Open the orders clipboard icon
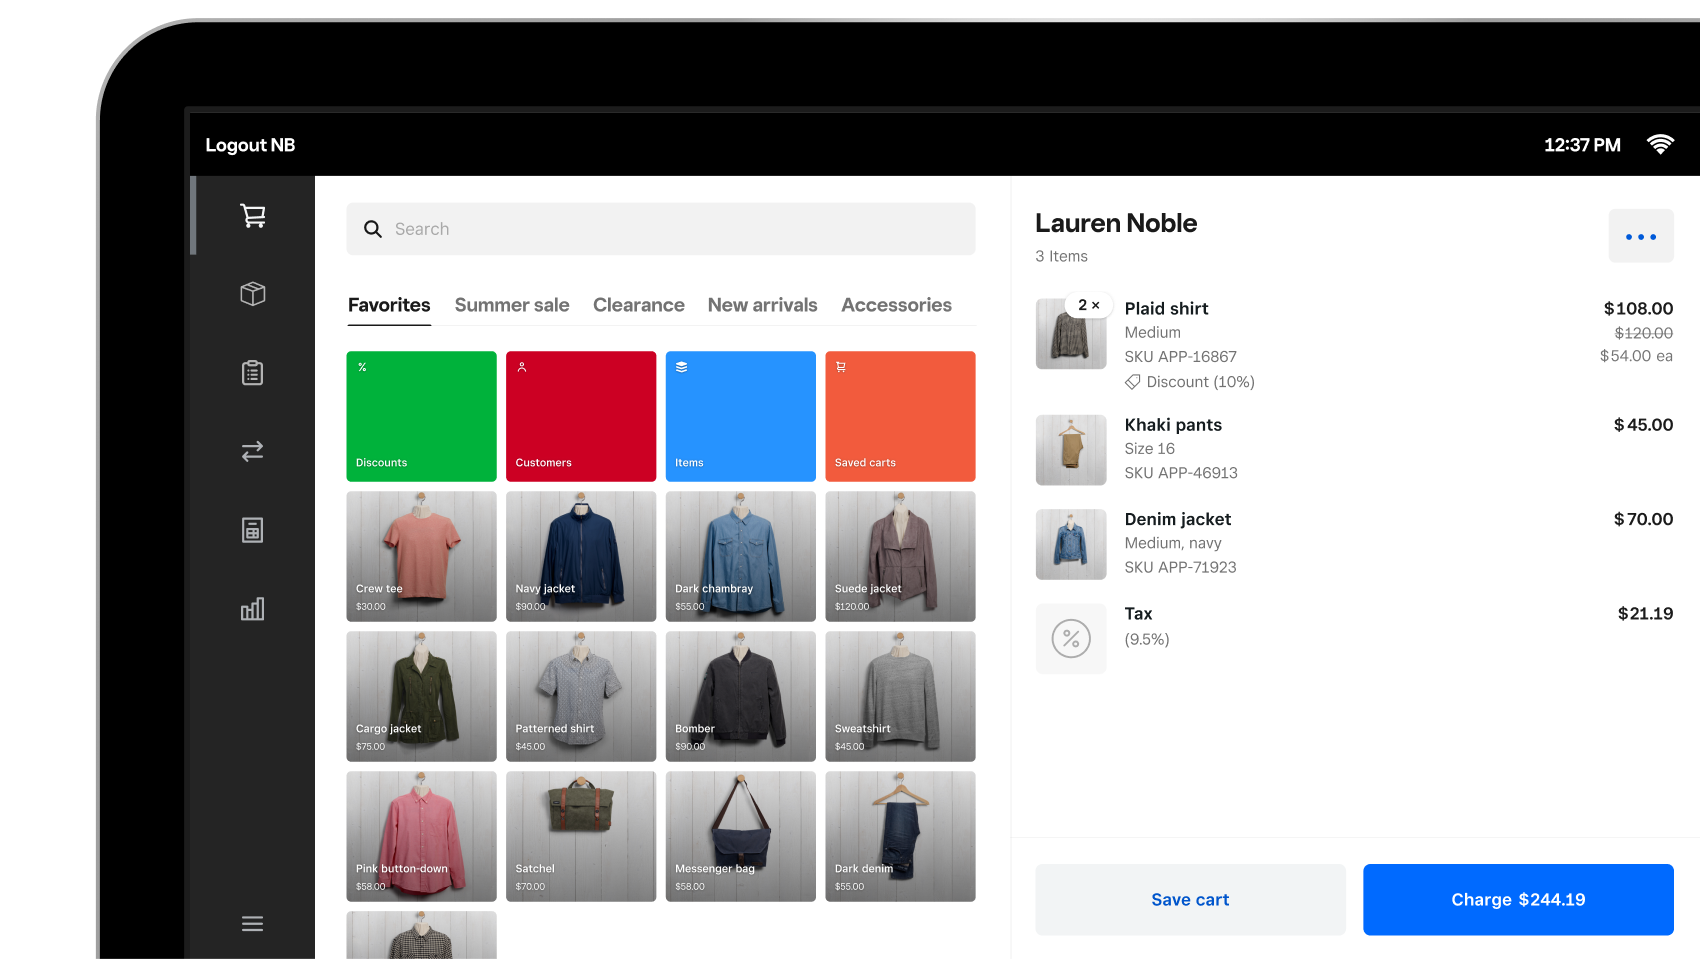 [x=252, y=372]
